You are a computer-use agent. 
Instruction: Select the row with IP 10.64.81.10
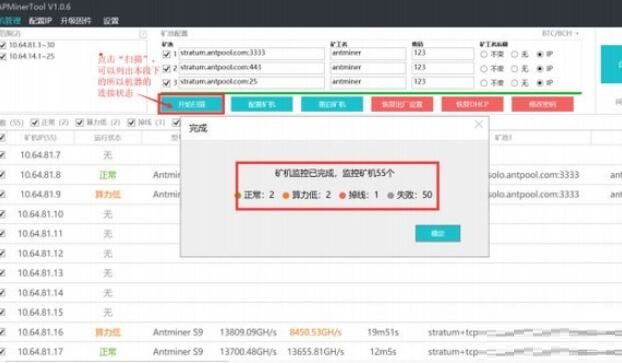(x=3, y=214)
